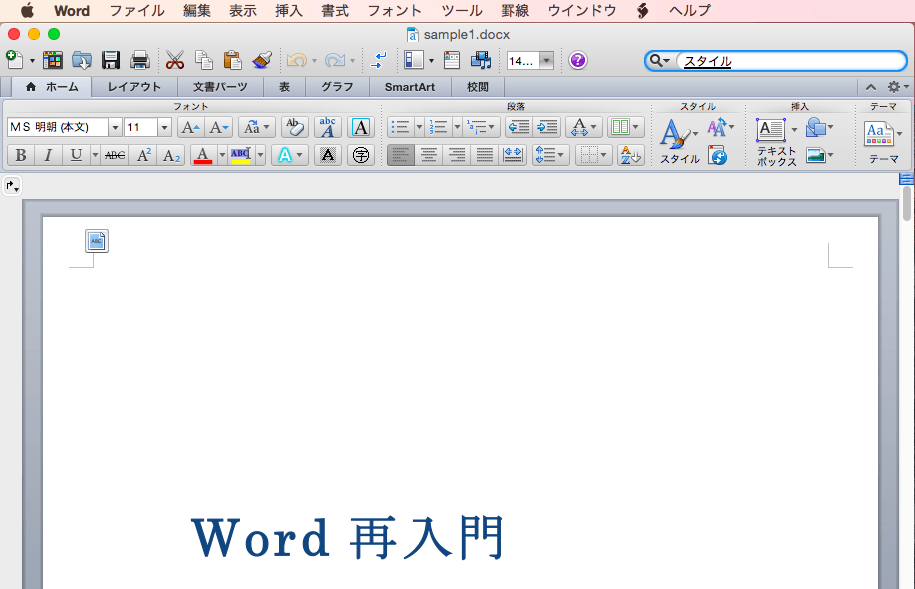Screen dimensions: 915x589
Task: Apply red font color swatch
Action: click(202, 155)
